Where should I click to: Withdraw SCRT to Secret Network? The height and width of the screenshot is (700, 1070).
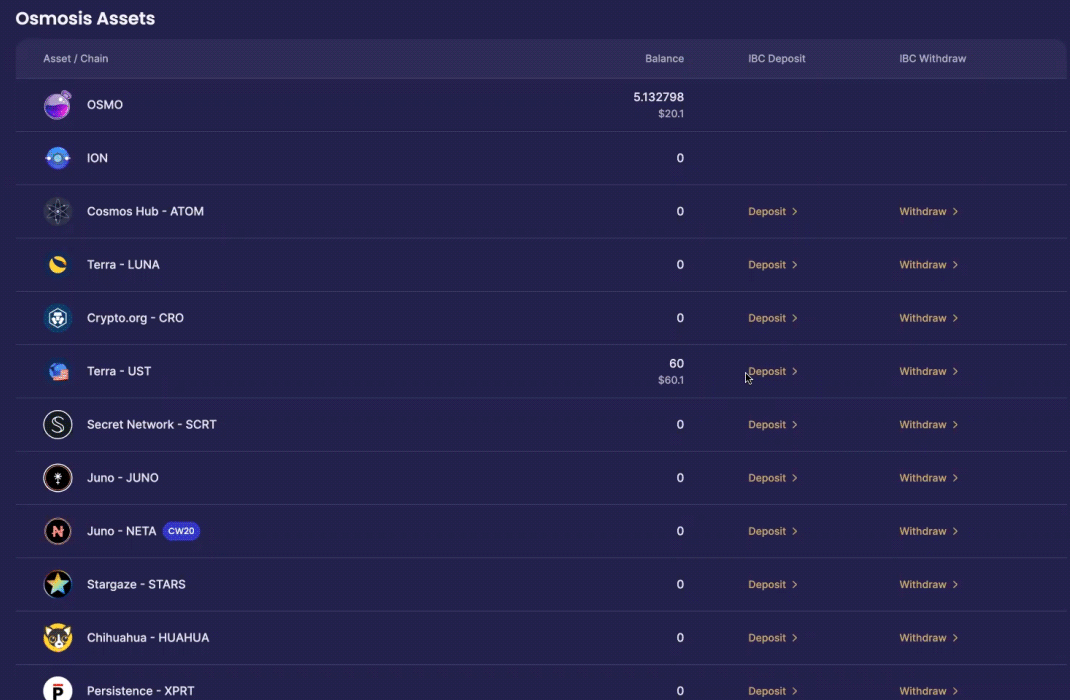(929, 424)
